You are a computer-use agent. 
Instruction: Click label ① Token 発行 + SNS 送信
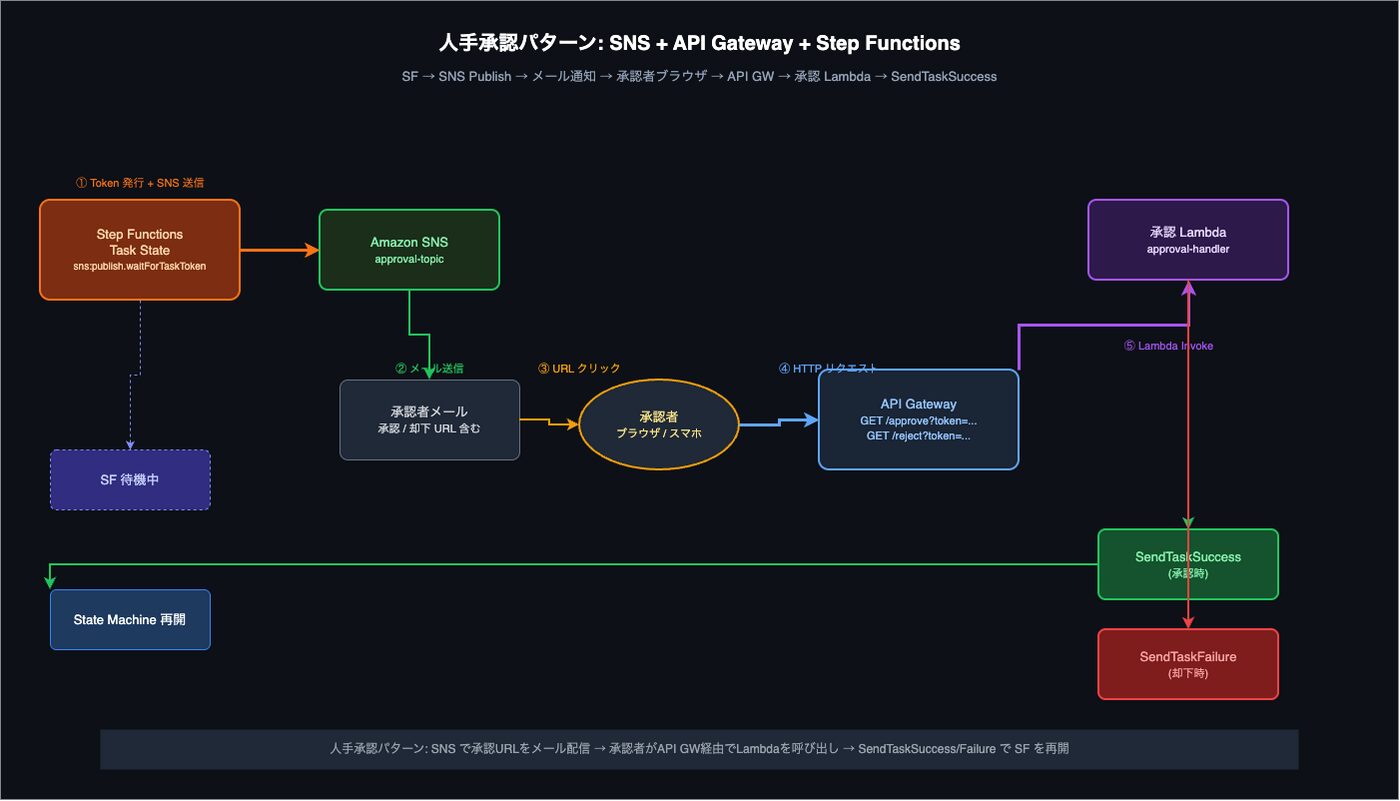click(140, 183)
